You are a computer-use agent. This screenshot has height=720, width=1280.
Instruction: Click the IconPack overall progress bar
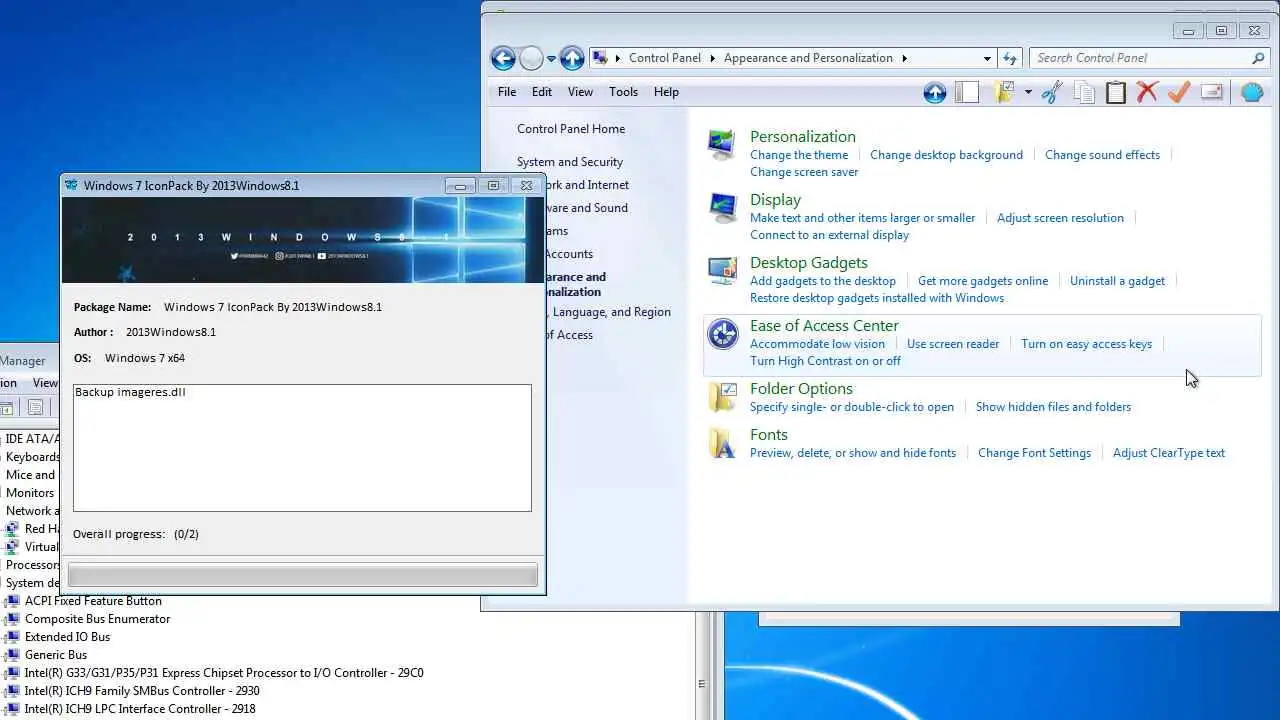tap(302, 575)
